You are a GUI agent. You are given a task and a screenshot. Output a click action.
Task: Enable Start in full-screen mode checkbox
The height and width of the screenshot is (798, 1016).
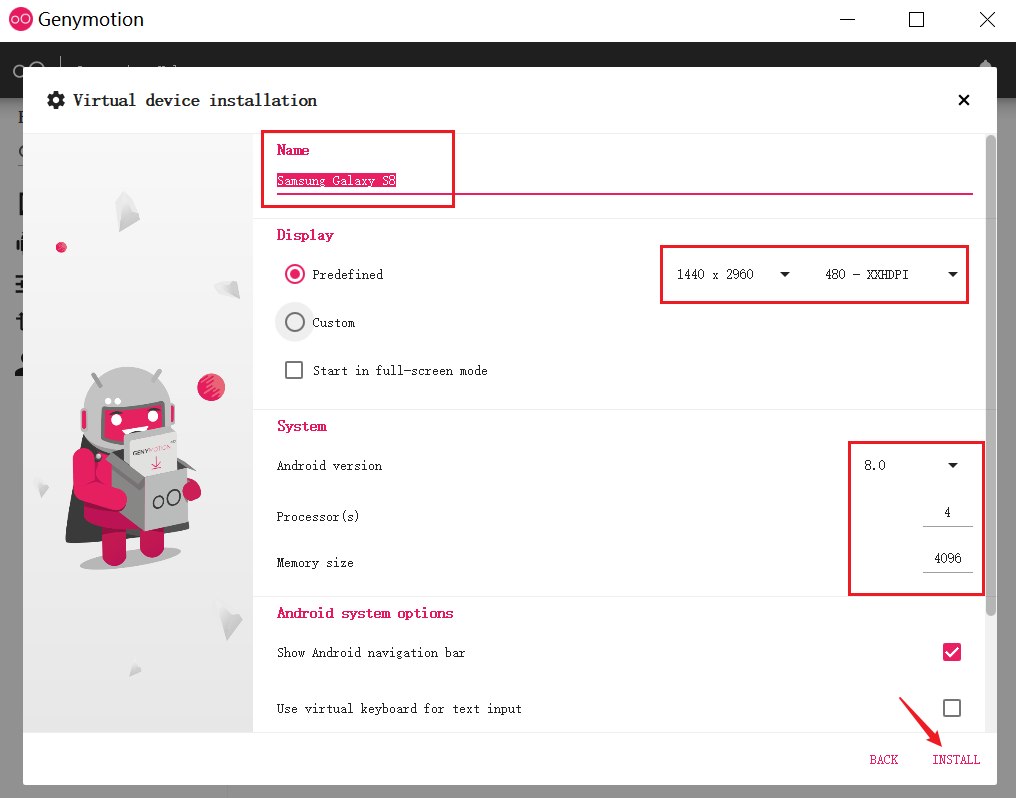294,370
